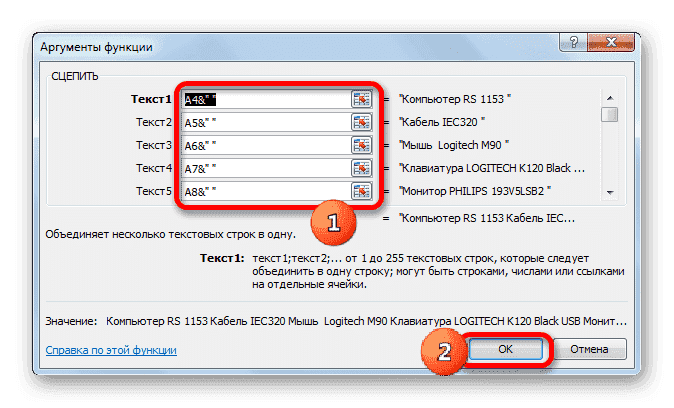Click the range selector icon for Текст2

pos(361,123)
